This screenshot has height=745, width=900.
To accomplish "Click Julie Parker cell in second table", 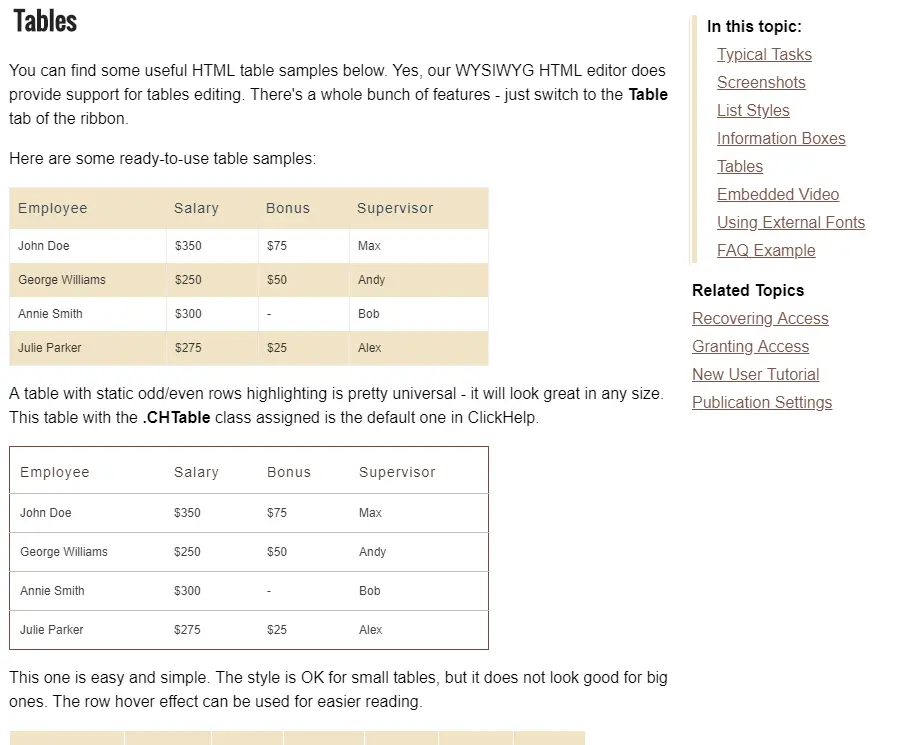I will 52,630.
